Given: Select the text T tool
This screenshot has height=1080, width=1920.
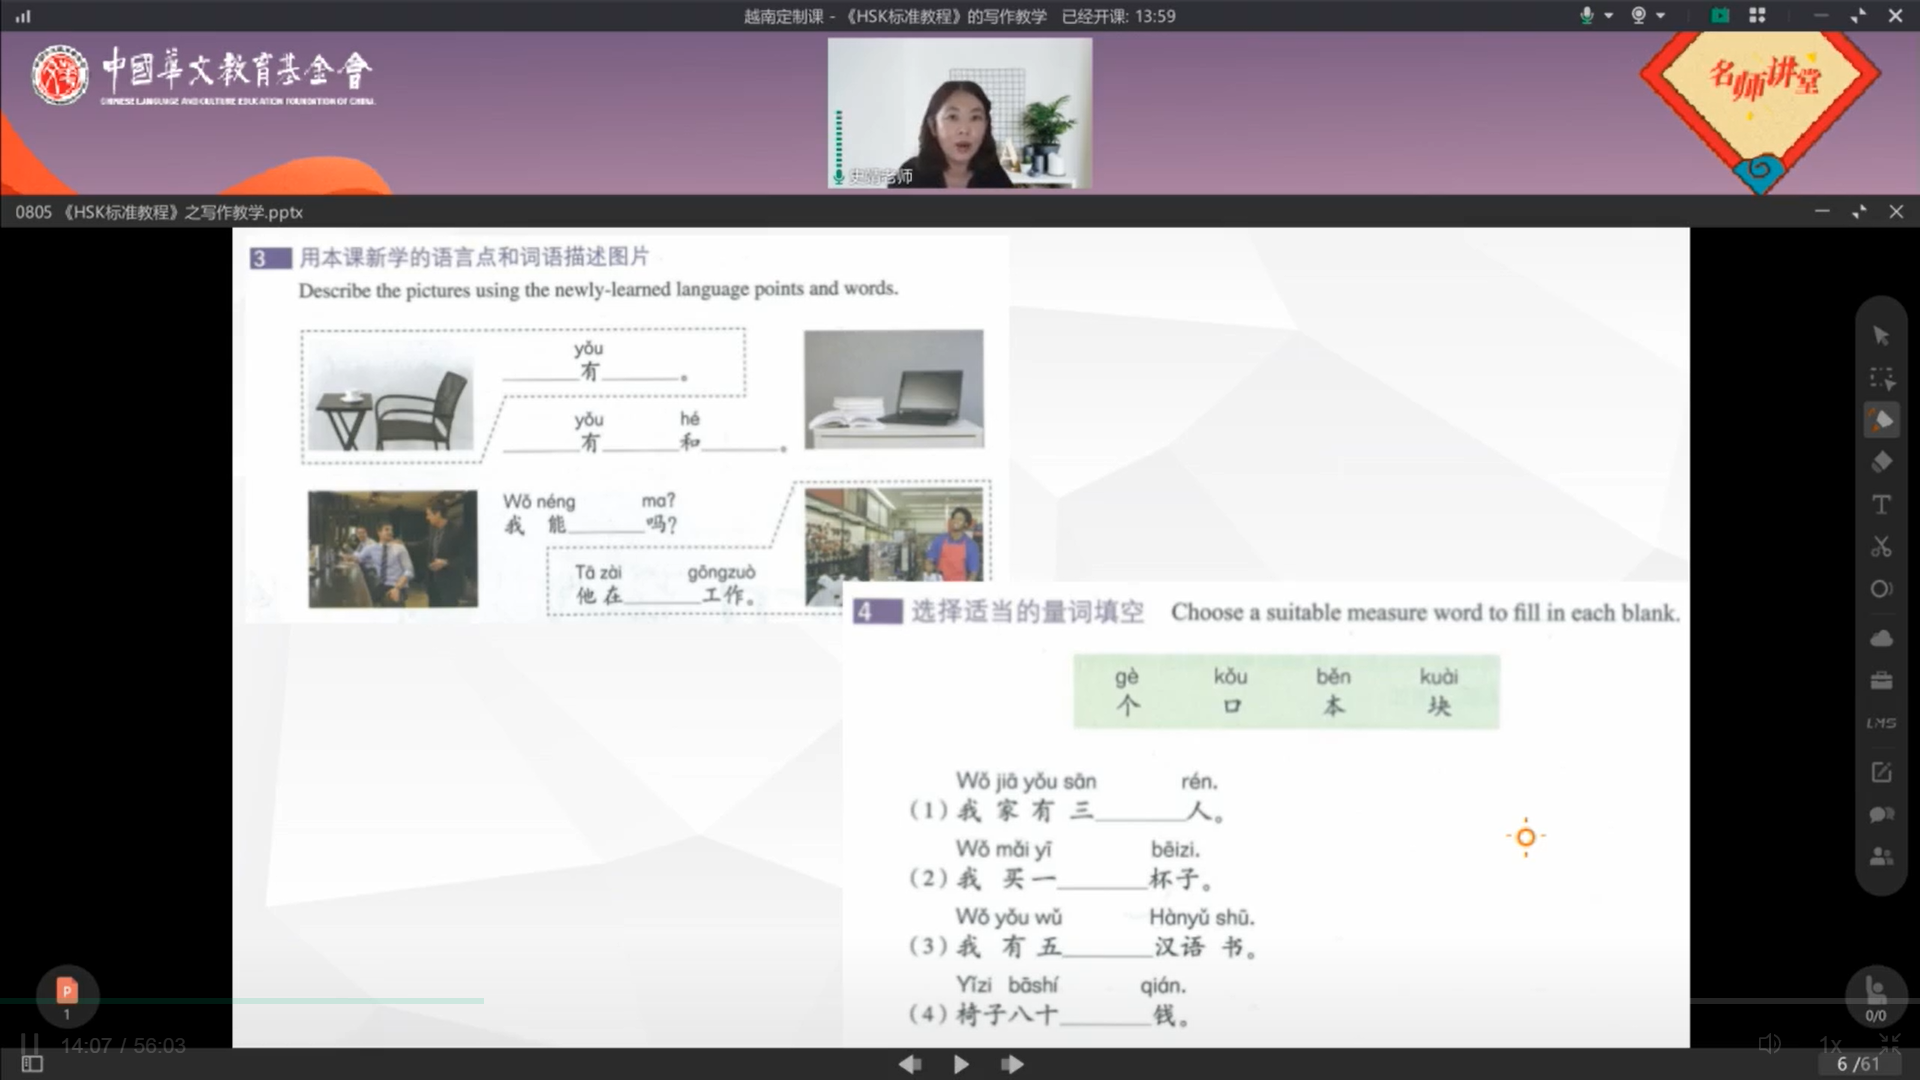Looking at the screenshot, I should 1881,505.
